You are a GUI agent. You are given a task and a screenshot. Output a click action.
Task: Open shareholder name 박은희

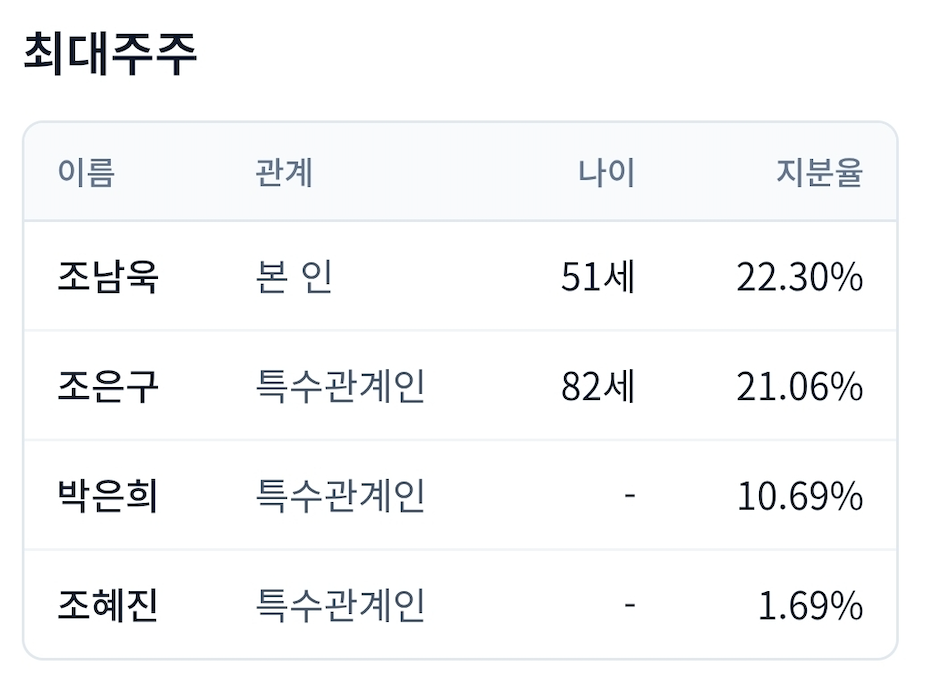108,496
